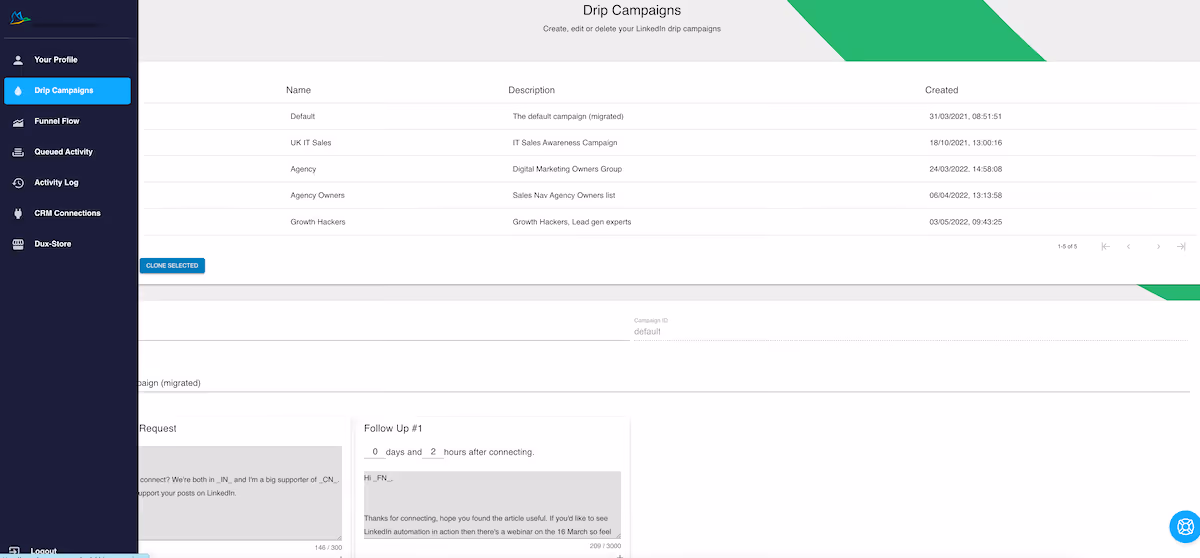
Task: Click the days field in Follow Up #1
Action: tap(375, 452)
